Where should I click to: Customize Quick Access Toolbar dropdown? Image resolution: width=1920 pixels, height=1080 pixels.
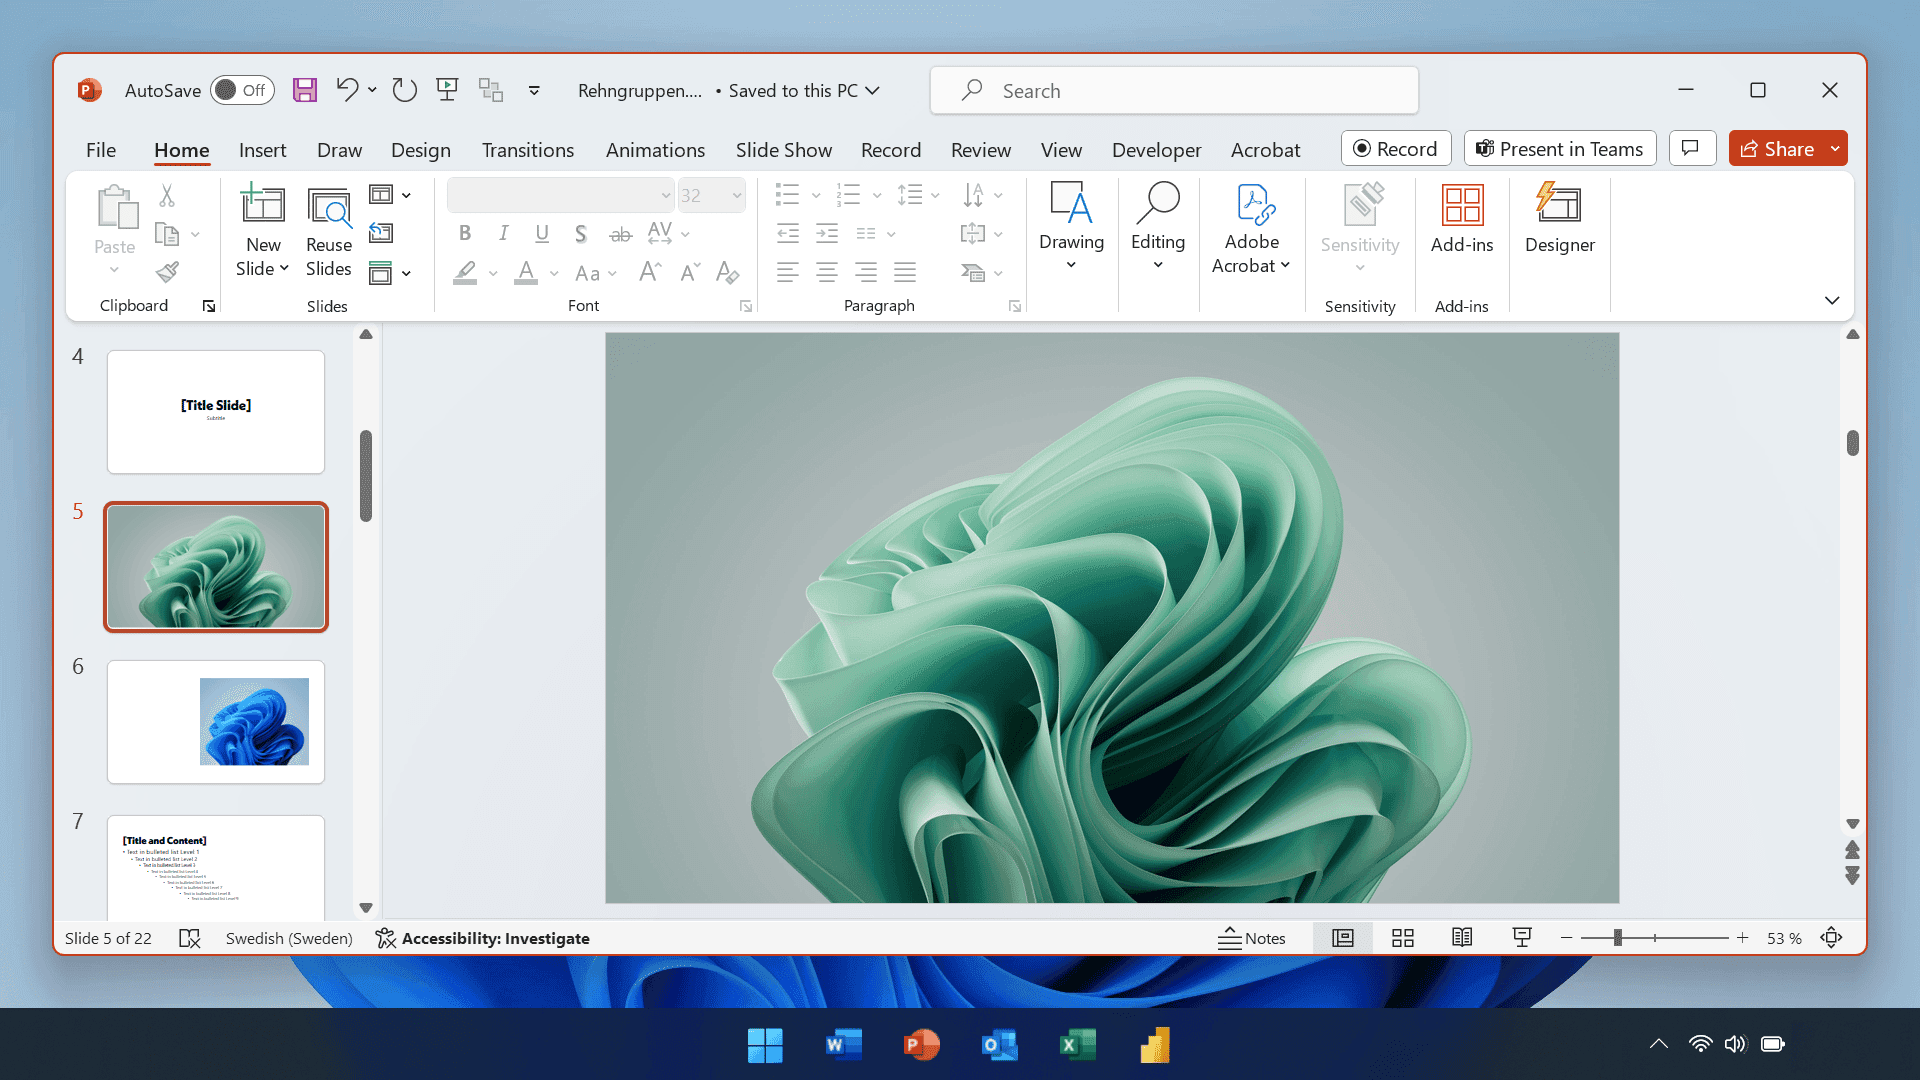pos(534,90)
